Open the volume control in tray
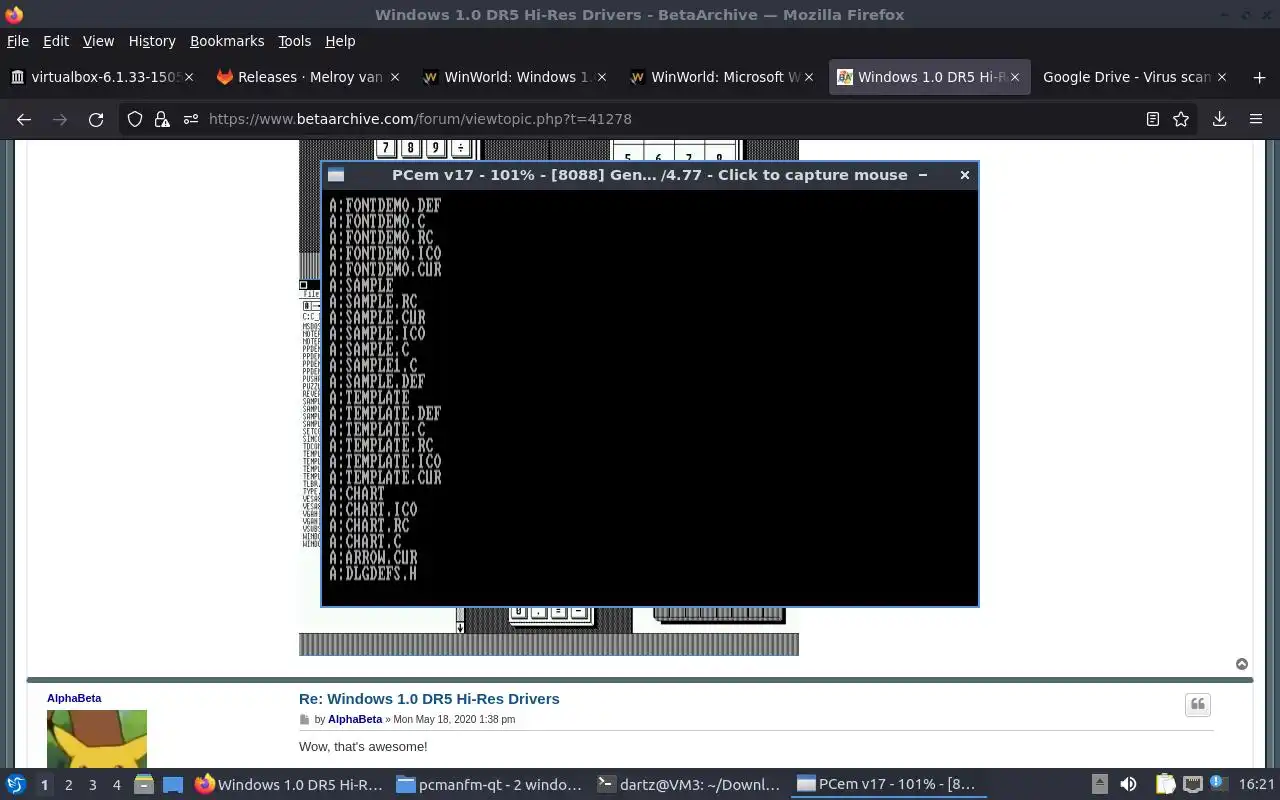1280x800 pixels. click(x=1128, y=785)
